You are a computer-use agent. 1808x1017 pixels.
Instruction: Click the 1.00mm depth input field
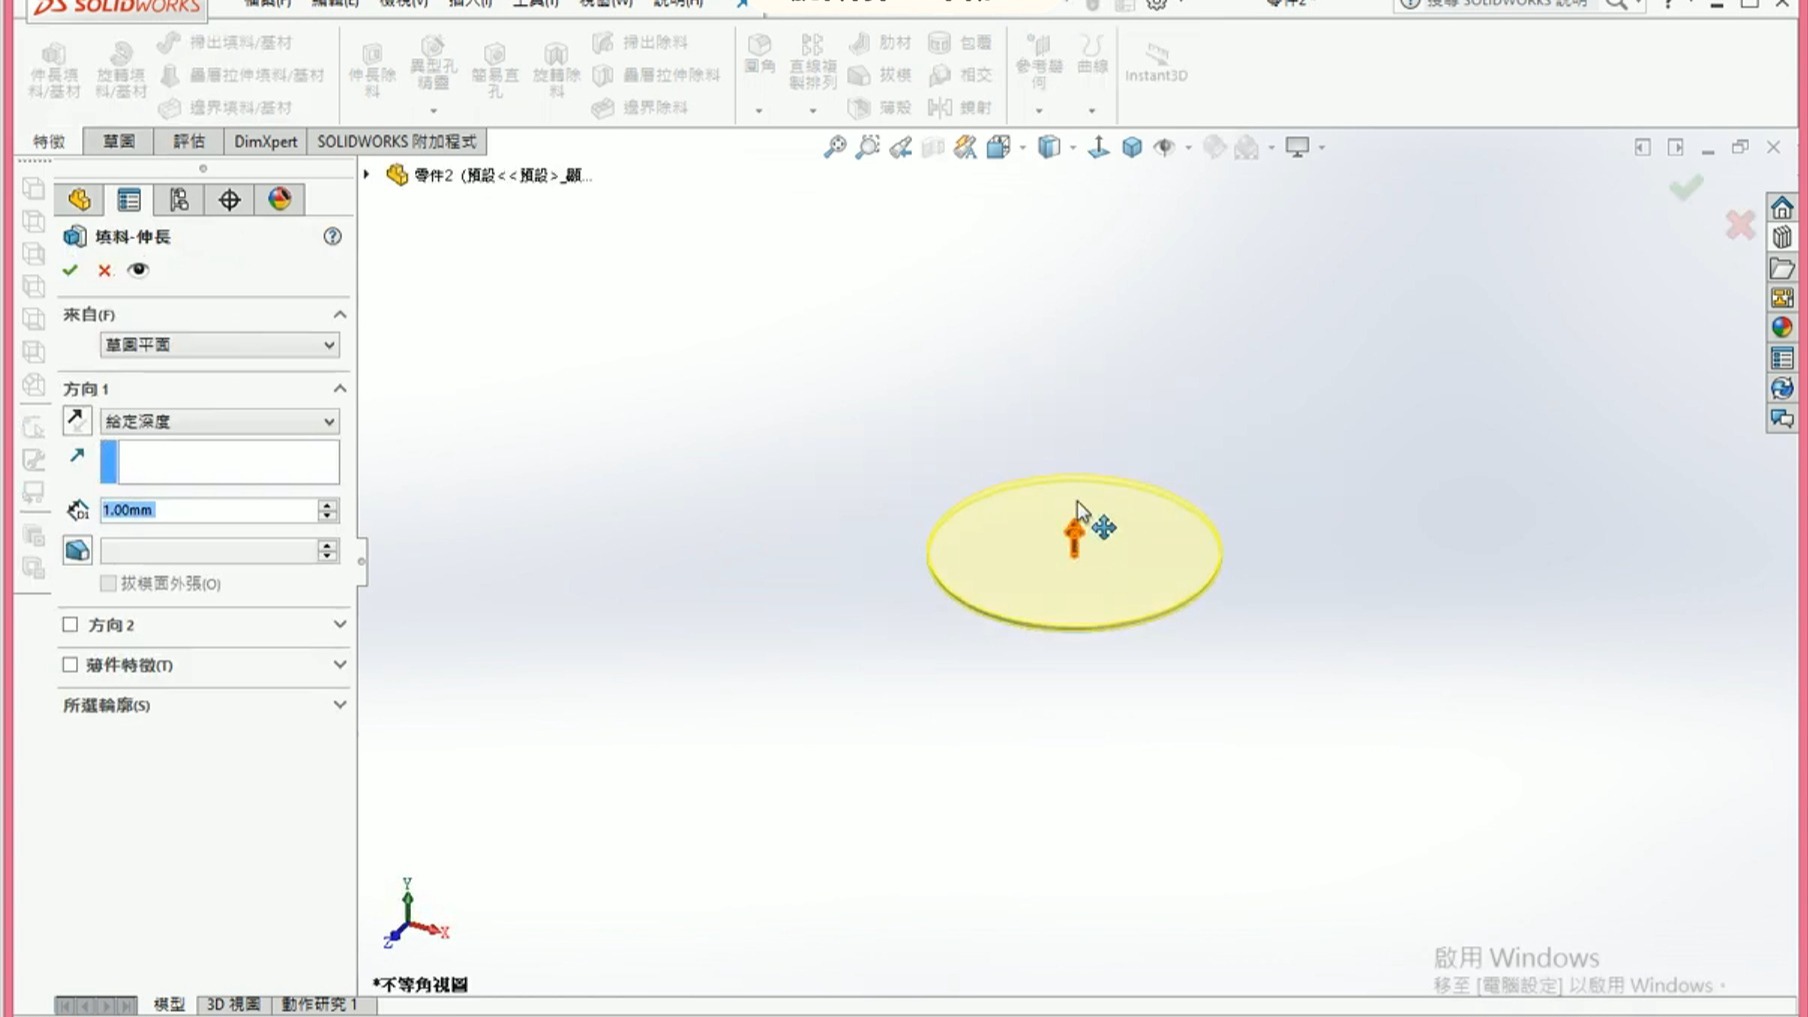pos(208,510)
